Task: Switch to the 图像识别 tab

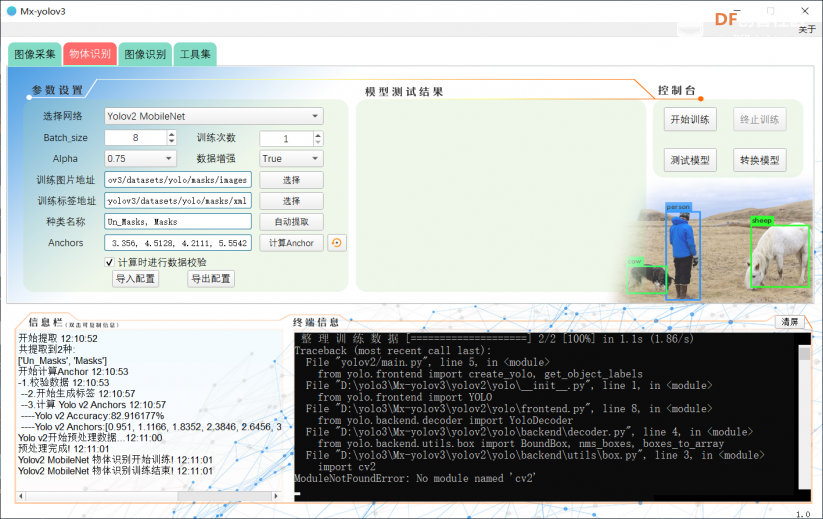Action: pyautogui.click(x=145, y=54)
